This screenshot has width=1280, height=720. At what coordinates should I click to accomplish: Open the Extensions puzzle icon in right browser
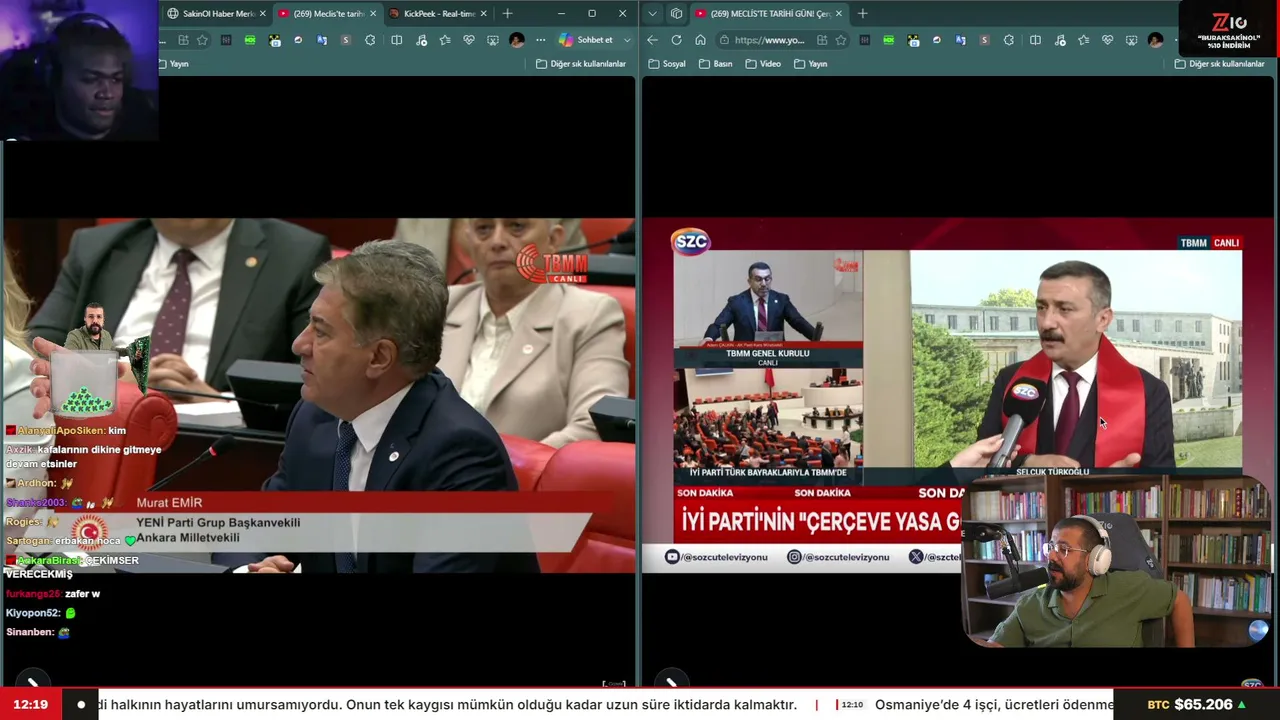(x=1008, y=40)
